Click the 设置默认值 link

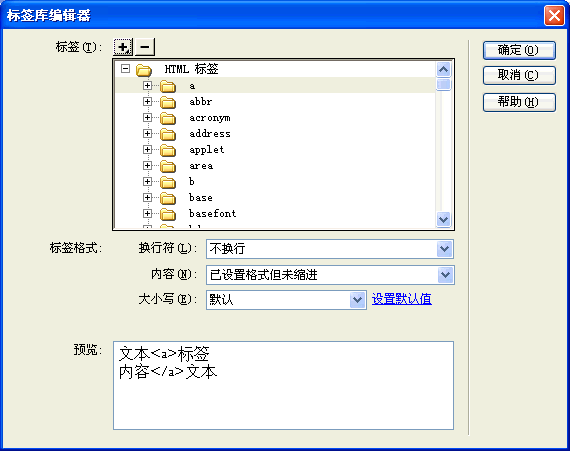click(402, 299)
